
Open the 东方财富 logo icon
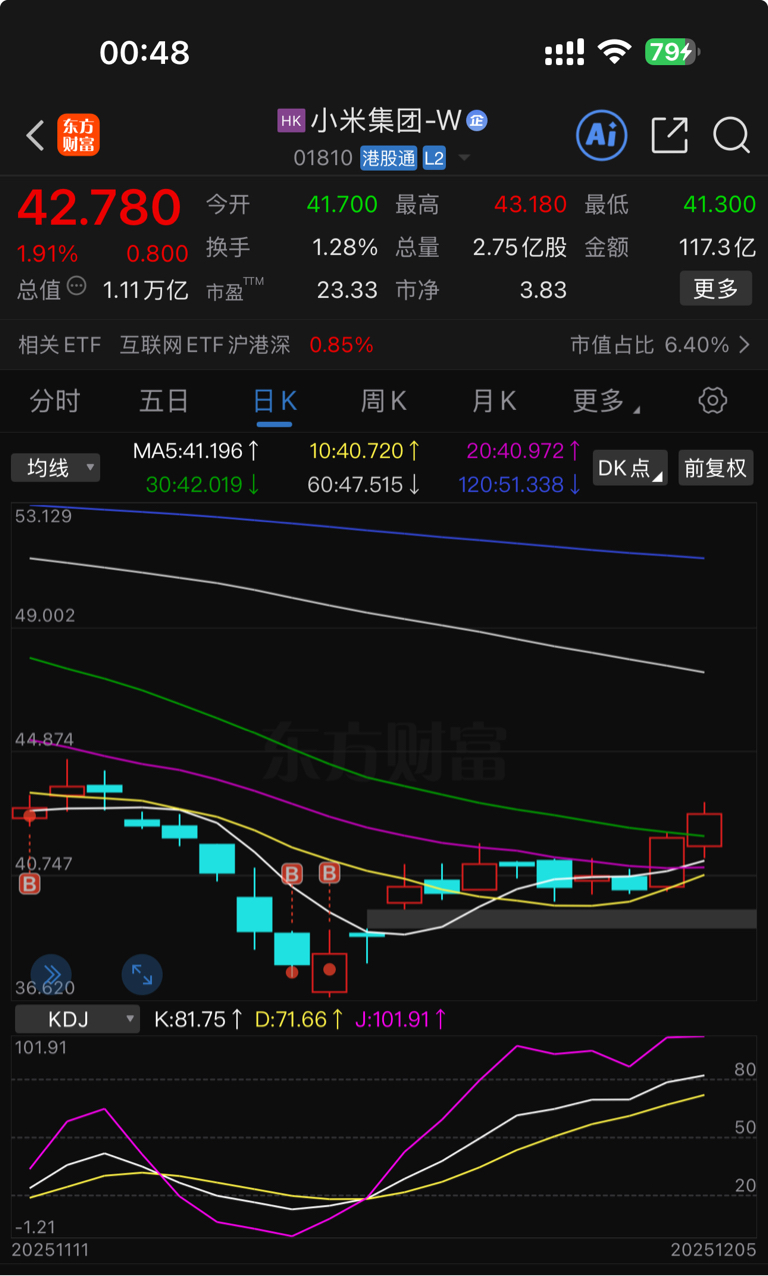[79, 135]
